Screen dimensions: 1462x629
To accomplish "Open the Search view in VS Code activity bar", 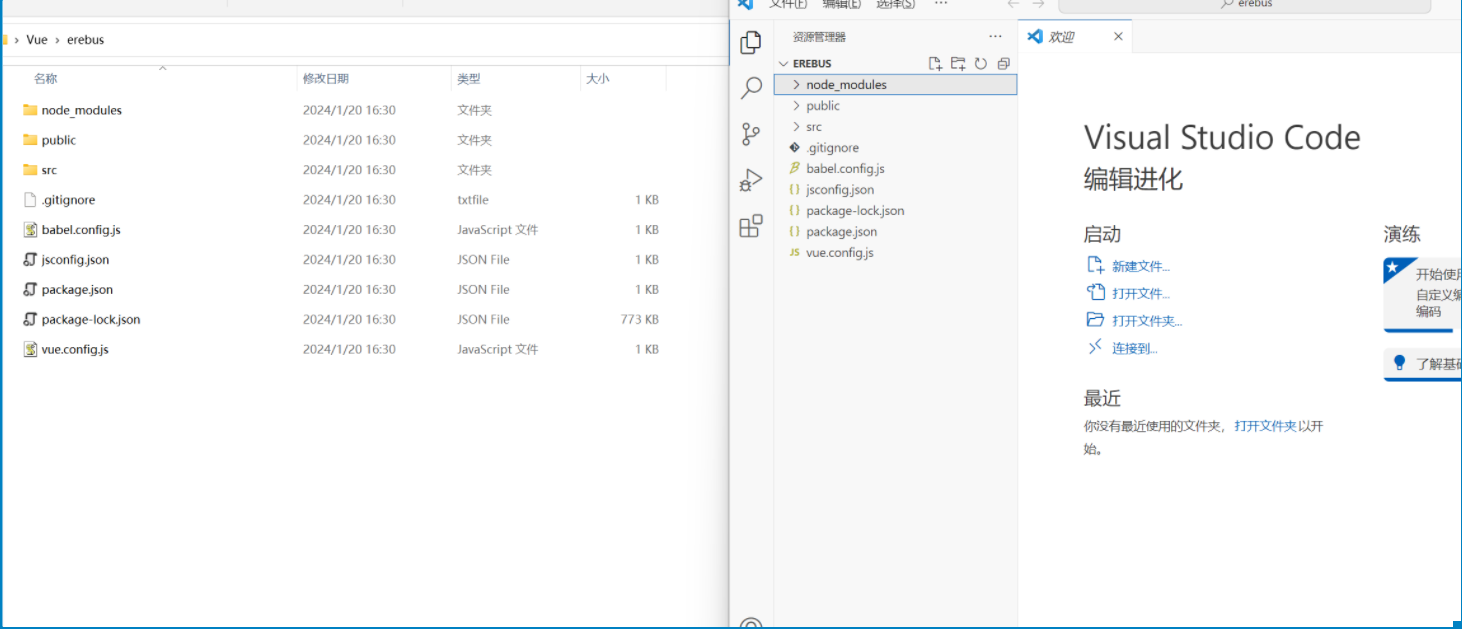I will pos(751,88).
